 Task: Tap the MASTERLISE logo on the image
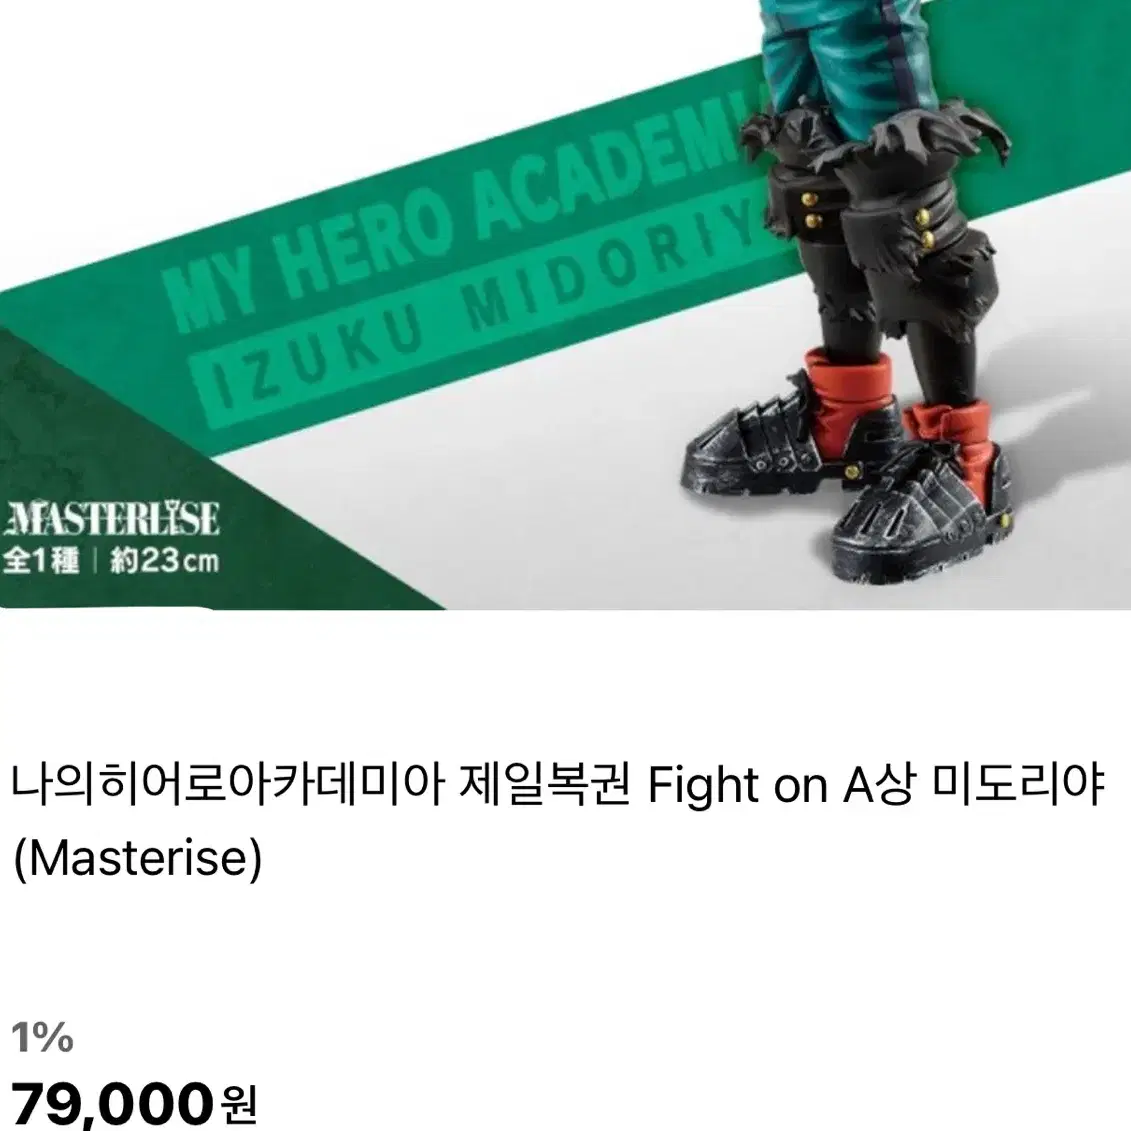[111, 519]
